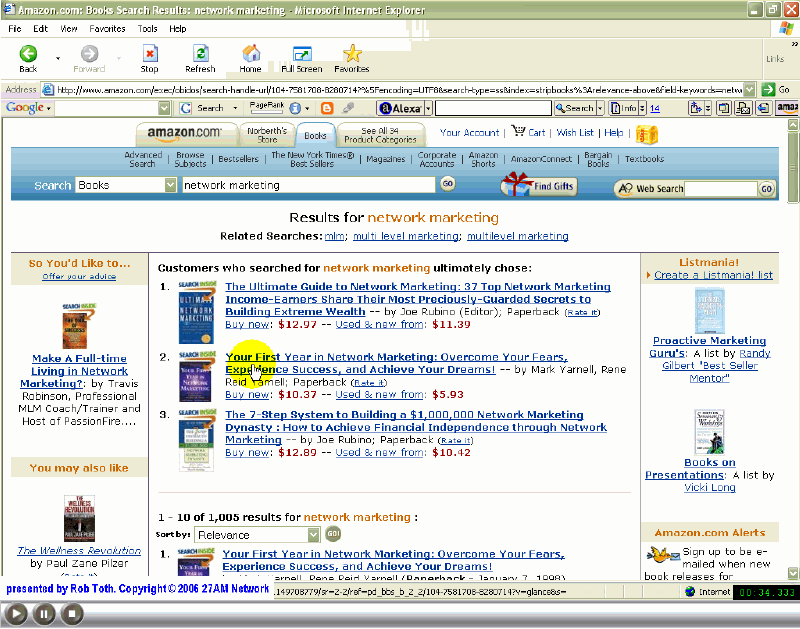The height and width of the screenshot is (629, 800).
Task: Pause the video playback
Action: tap(45, 613)
